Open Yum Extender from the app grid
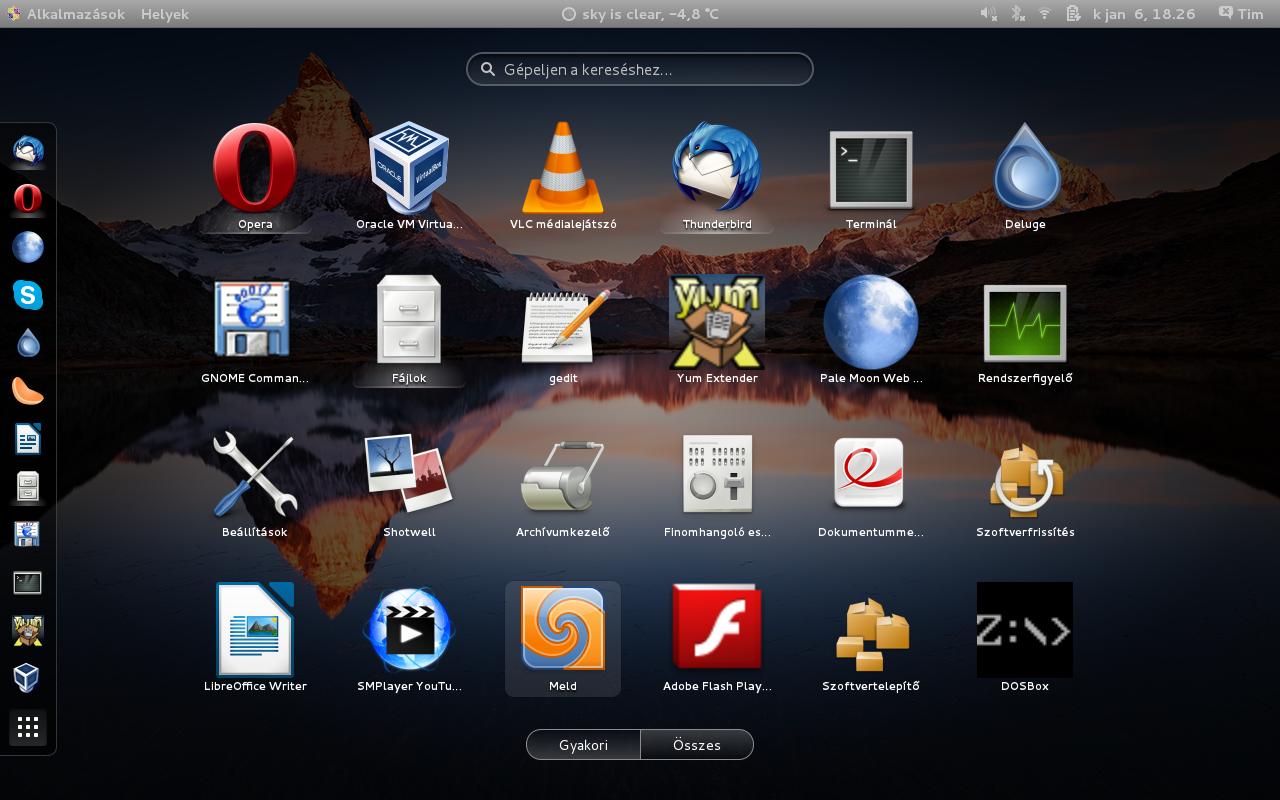 point(717,332)
